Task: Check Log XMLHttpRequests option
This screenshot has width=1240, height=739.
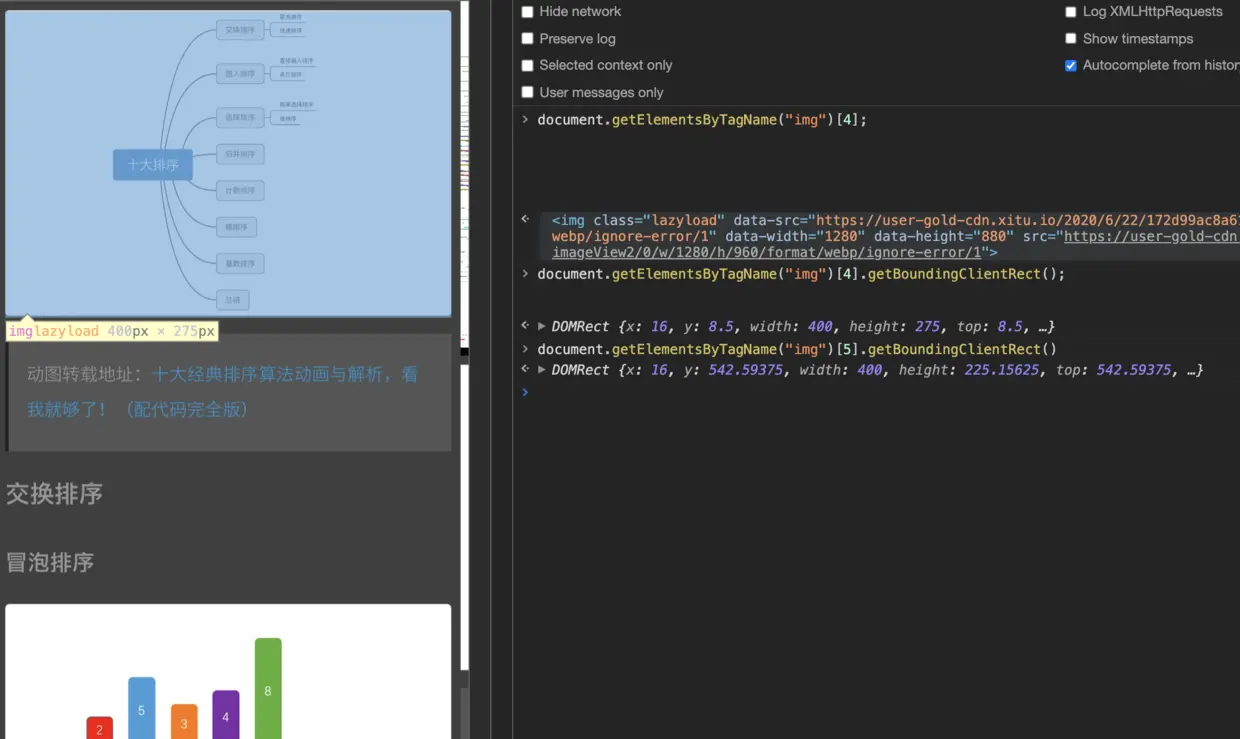Action: click(x=1071, y=12)
